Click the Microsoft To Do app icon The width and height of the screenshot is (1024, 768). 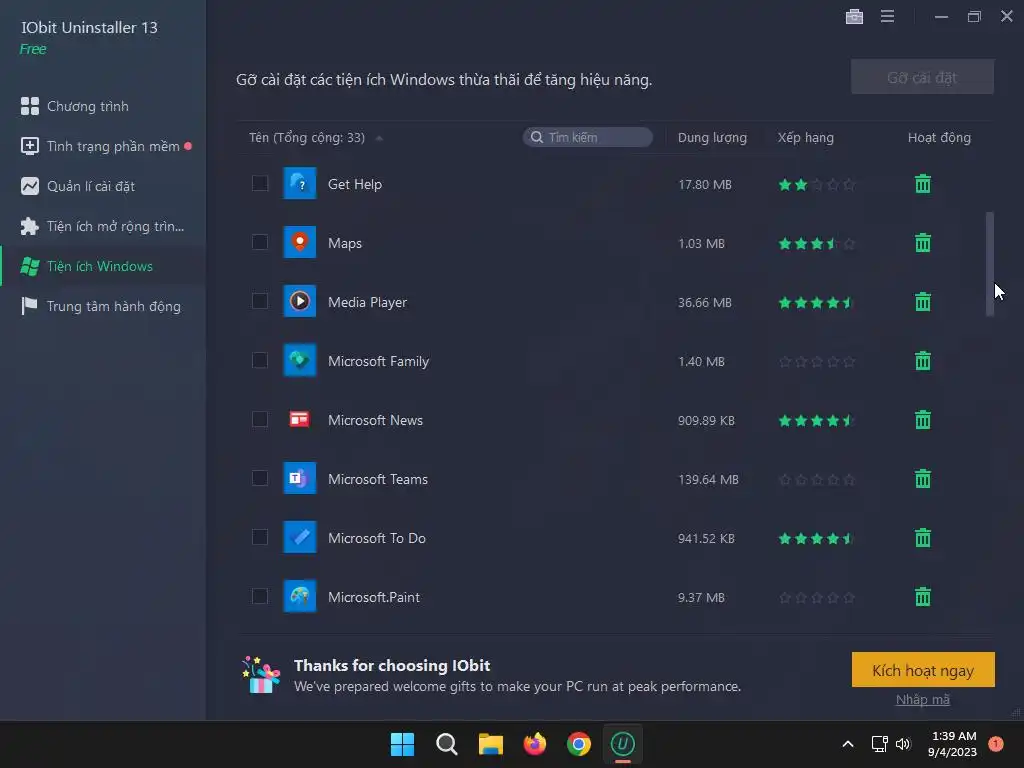[300, 537]
